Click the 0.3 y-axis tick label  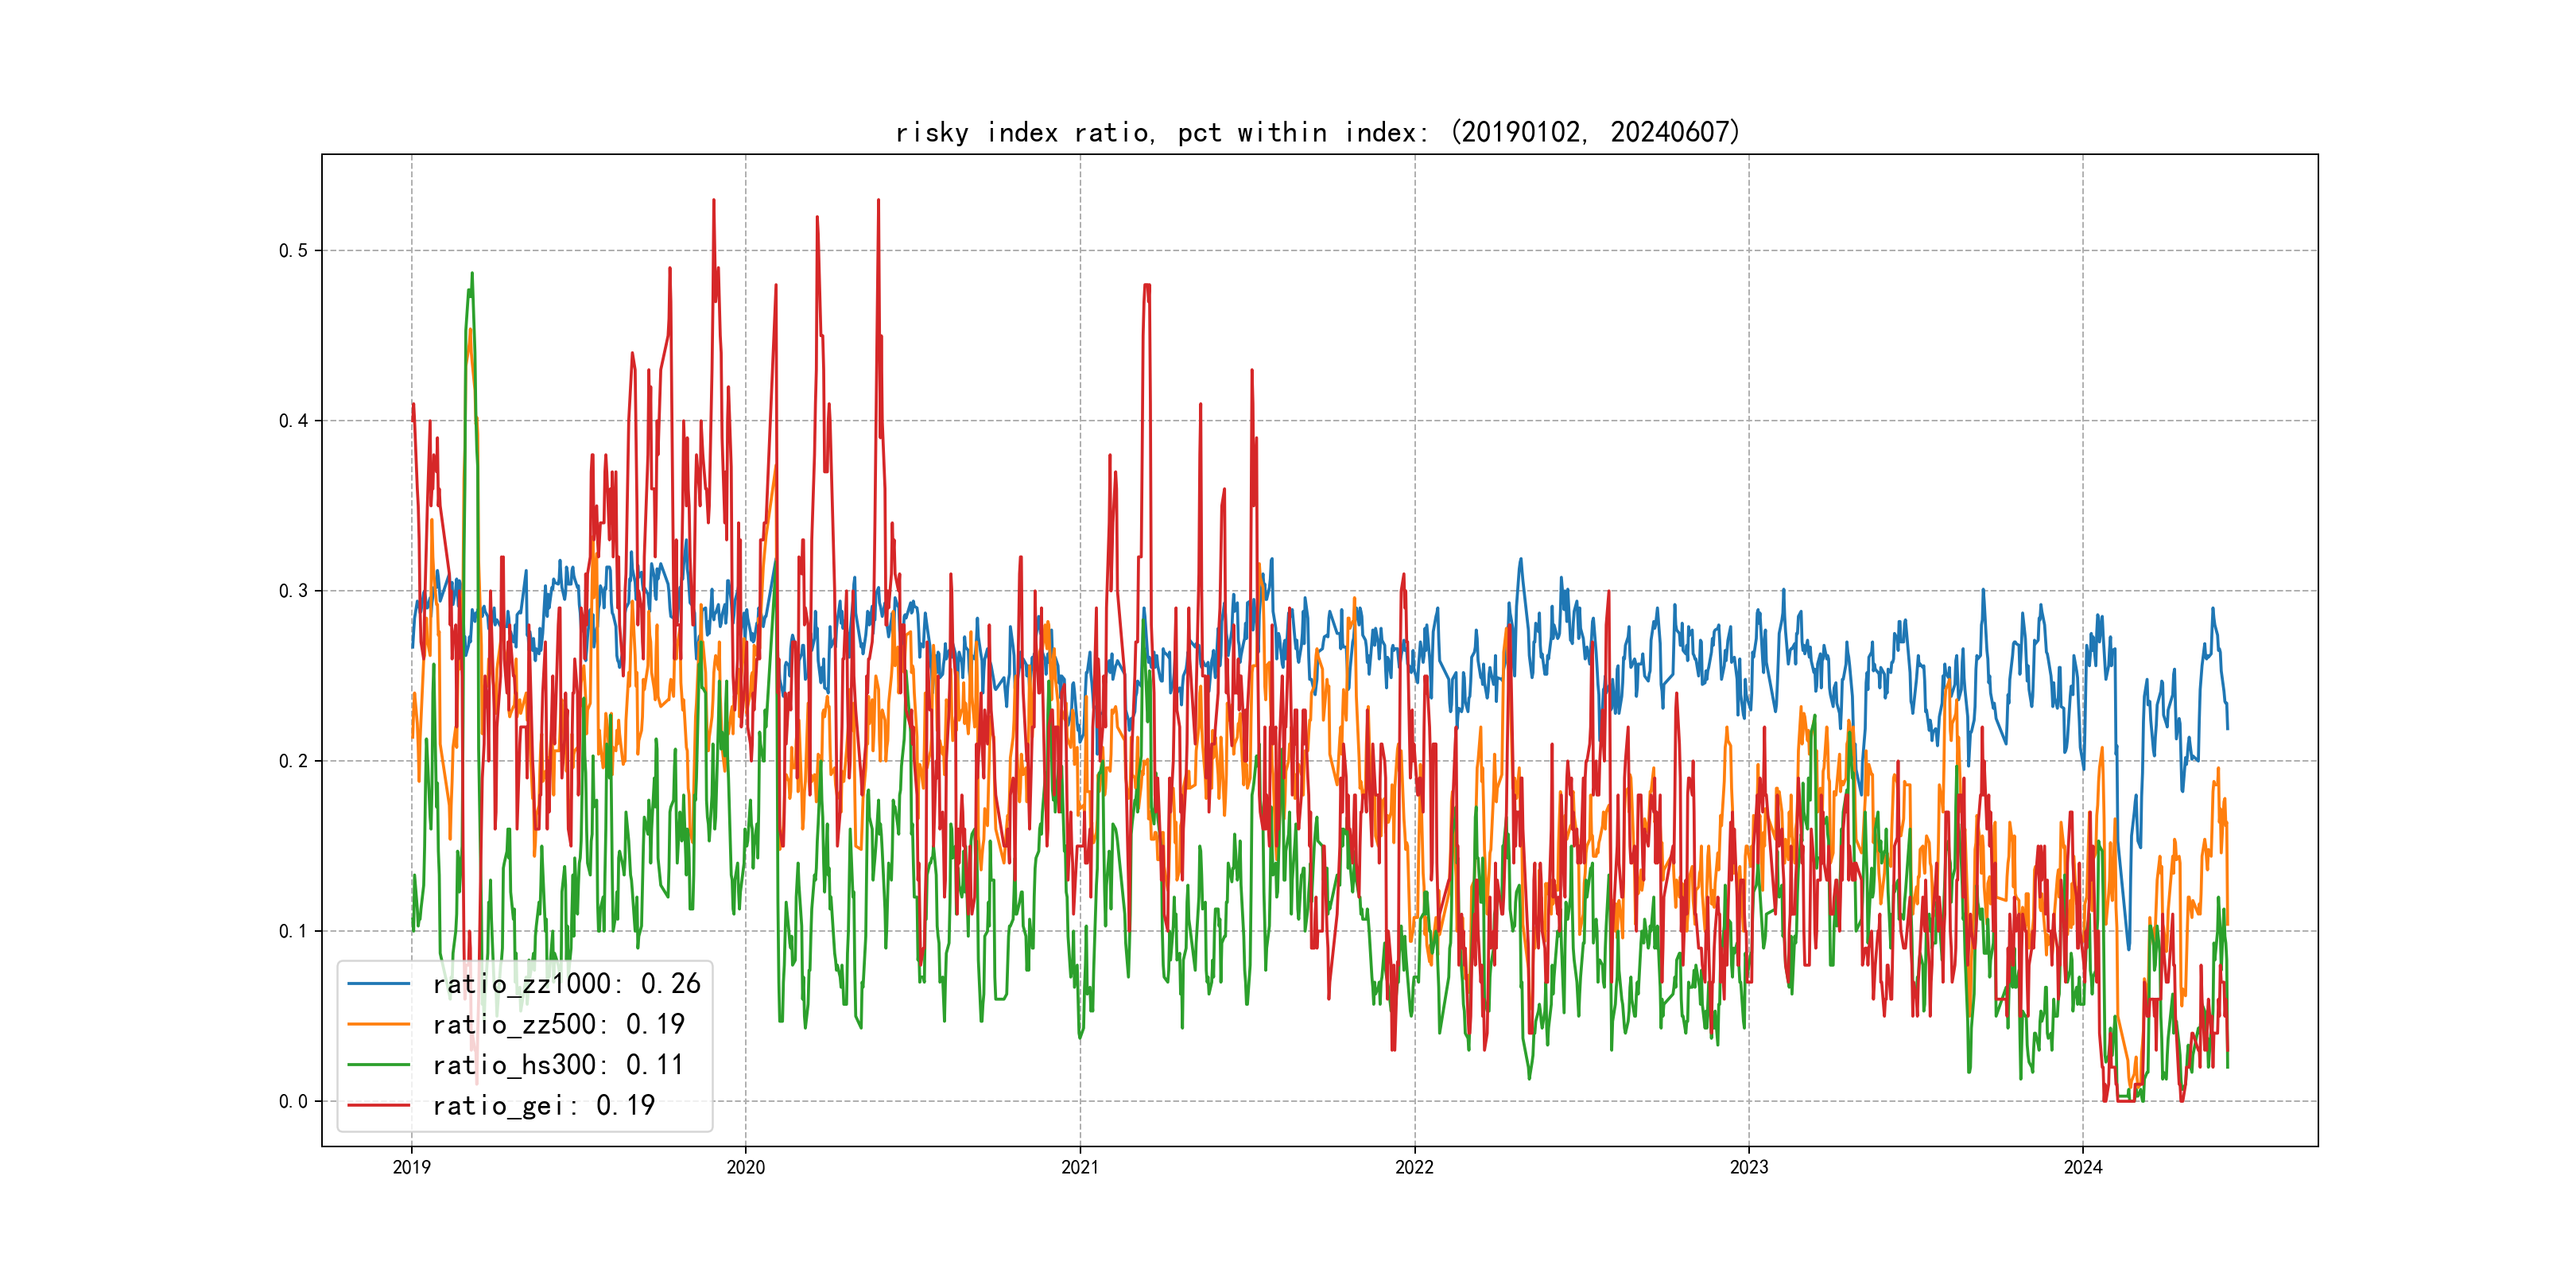(x=293, y=590)
